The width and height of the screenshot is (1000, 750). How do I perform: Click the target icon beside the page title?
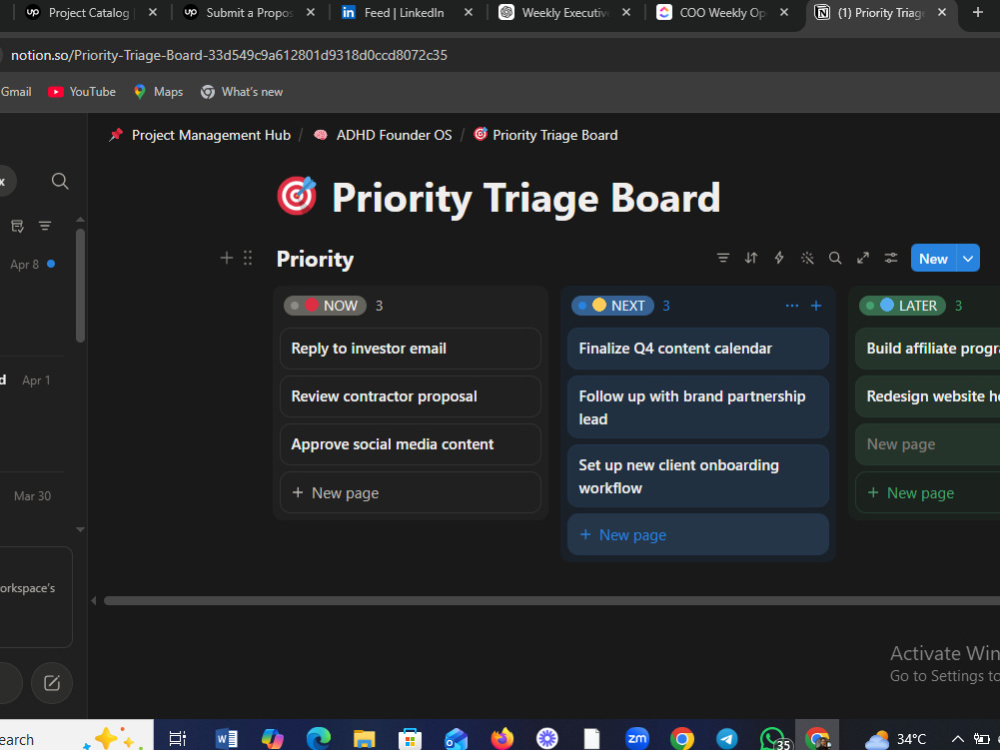pyautogui.click(x=297, y=196)
